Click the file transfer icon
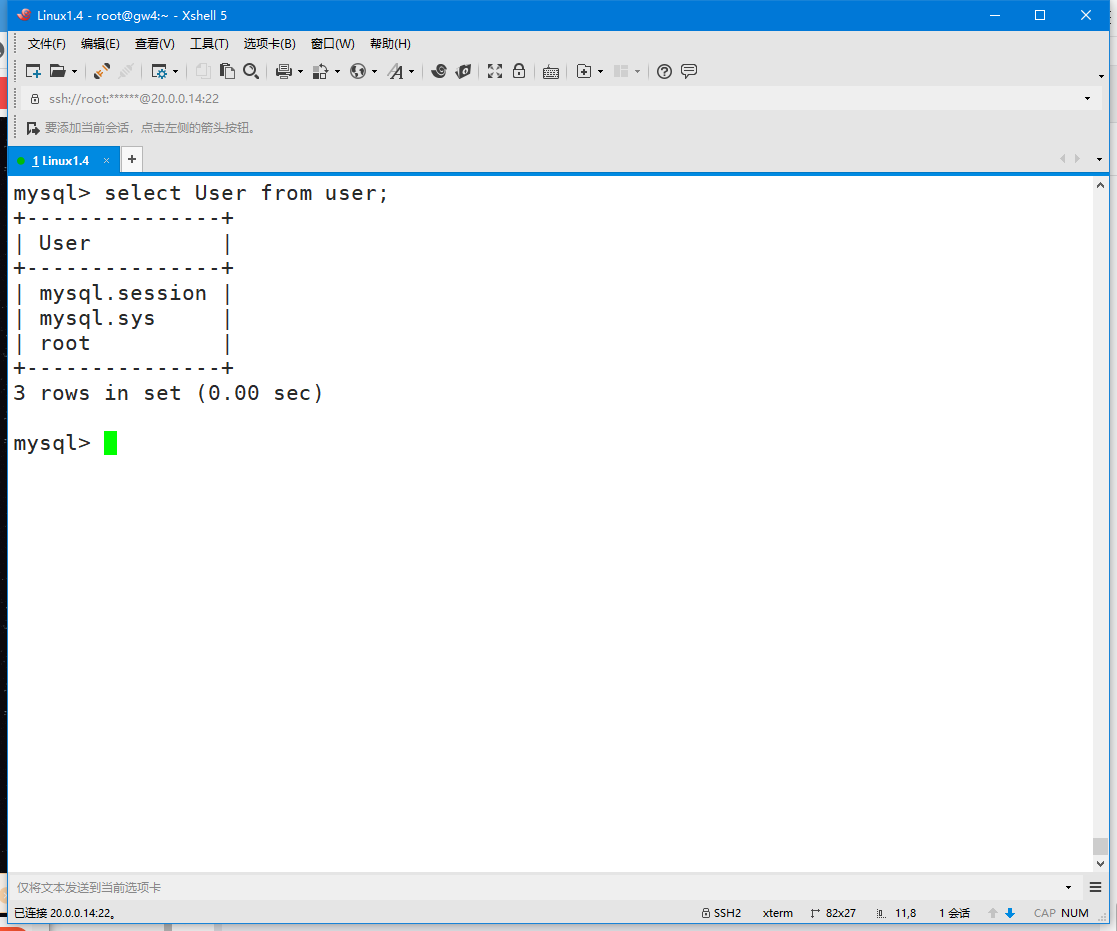The width and height of the screenshot is (1117, 931). [x=321, y=71]
